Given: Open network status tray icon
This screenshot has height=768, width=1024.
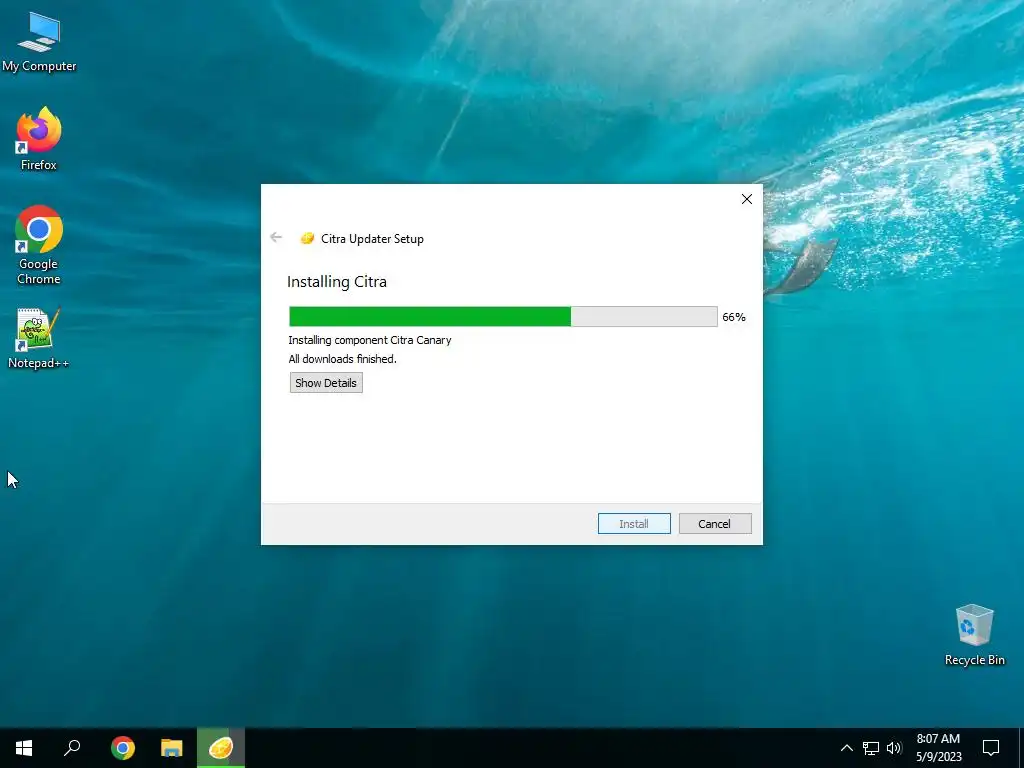Looking at the screenshot, I should (x=871, y=748).
